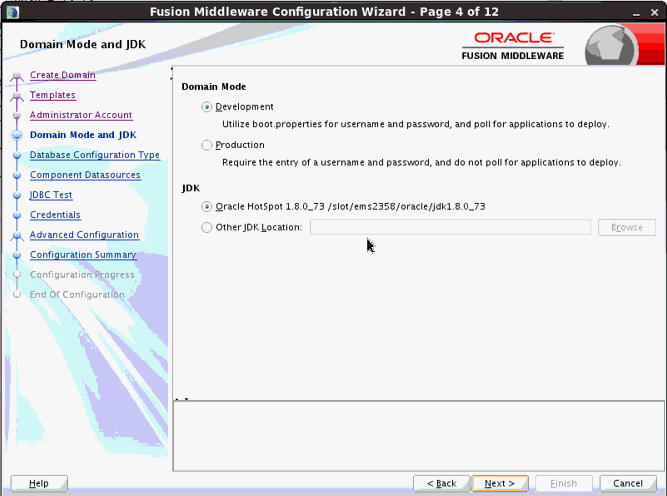
Task: Select the Other JDK Location radio button
Action: click(207, 228)
